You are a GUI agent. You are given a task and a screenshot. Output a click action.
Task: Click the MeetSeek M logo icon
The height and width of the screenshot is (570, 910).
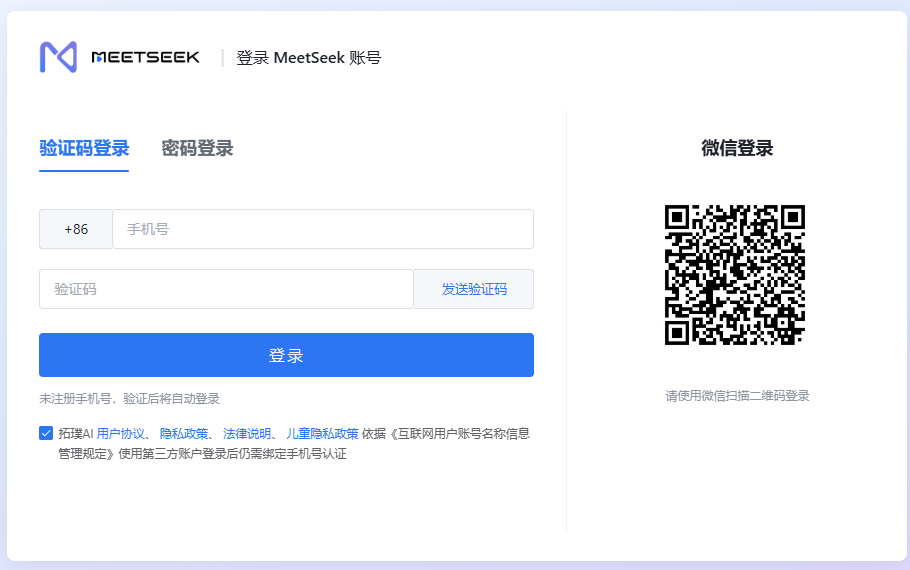pos(58,57)
